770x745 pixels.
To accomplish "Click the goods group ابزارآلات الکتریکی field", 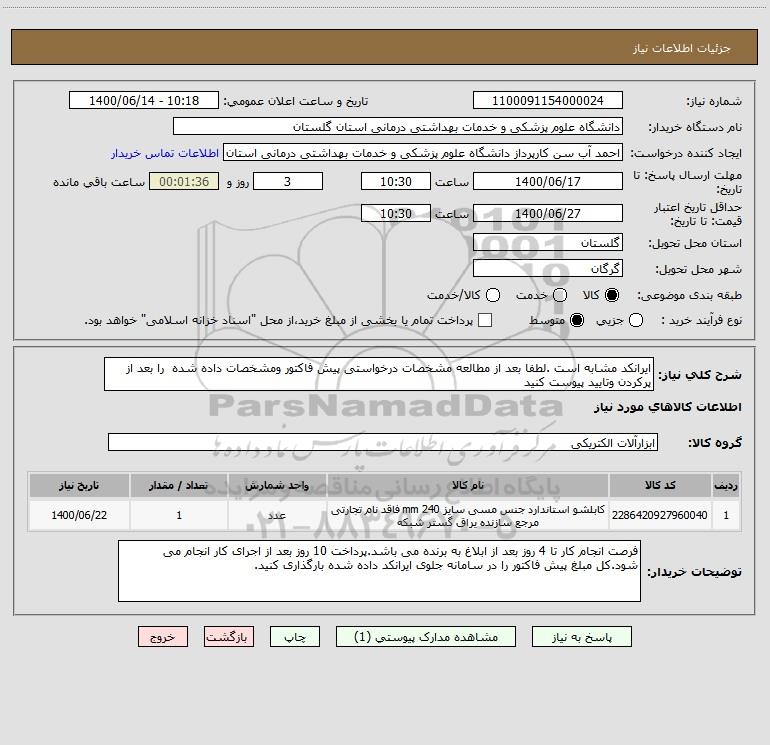I will click(383, 442).
